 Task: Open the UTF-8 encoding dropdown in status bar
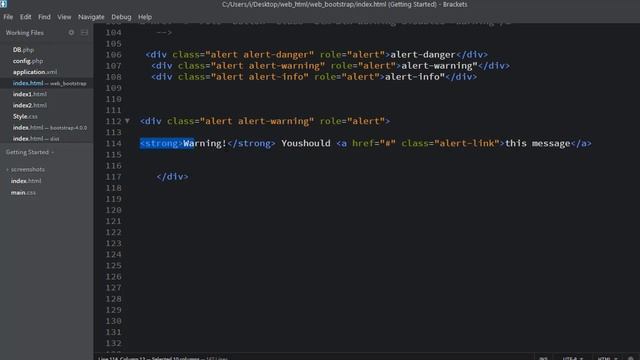572,358
